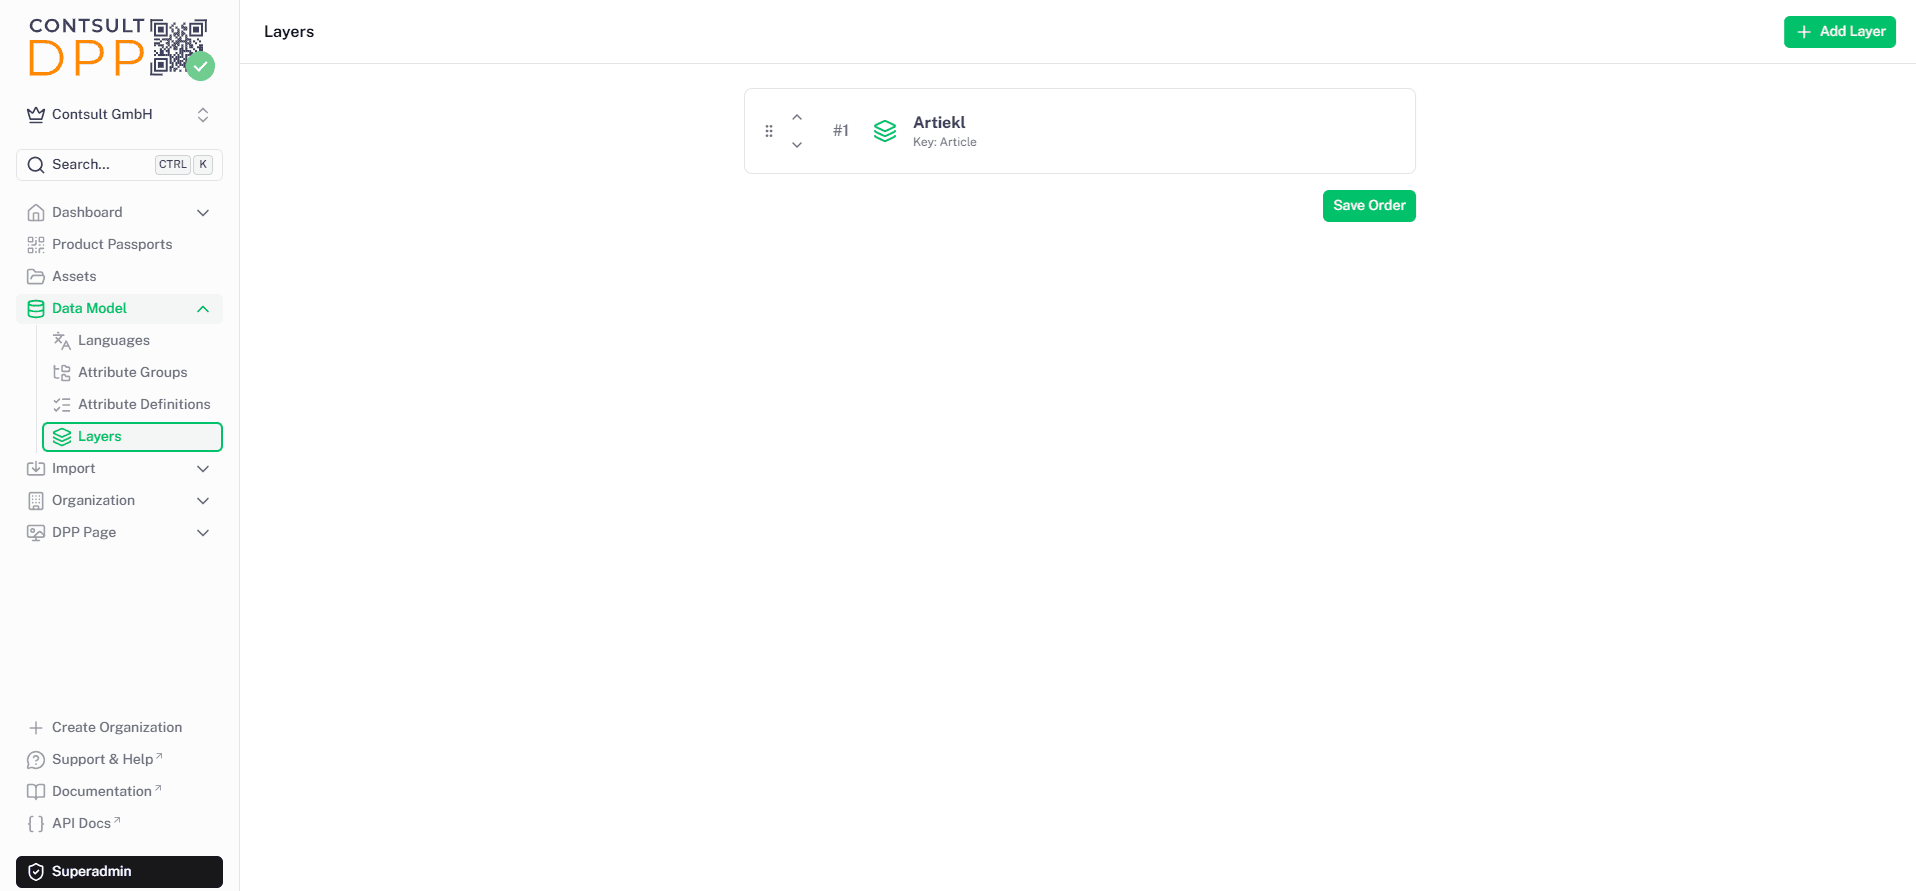The width and height of the screenshot is (1916, 891).
Task: Open Dashboard in the sidebar
Action: coord(119,213)
